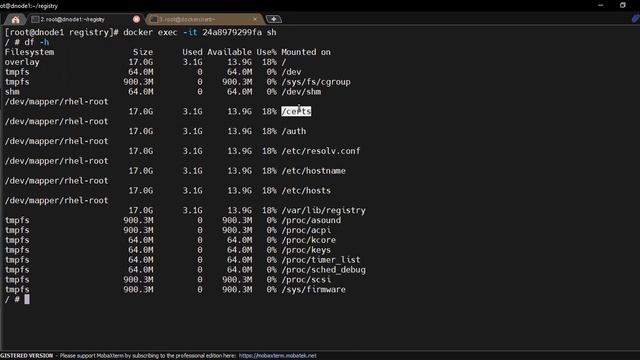Place cursor at the terminal prompt
This screenshot has width=640, height=360.
27,300
